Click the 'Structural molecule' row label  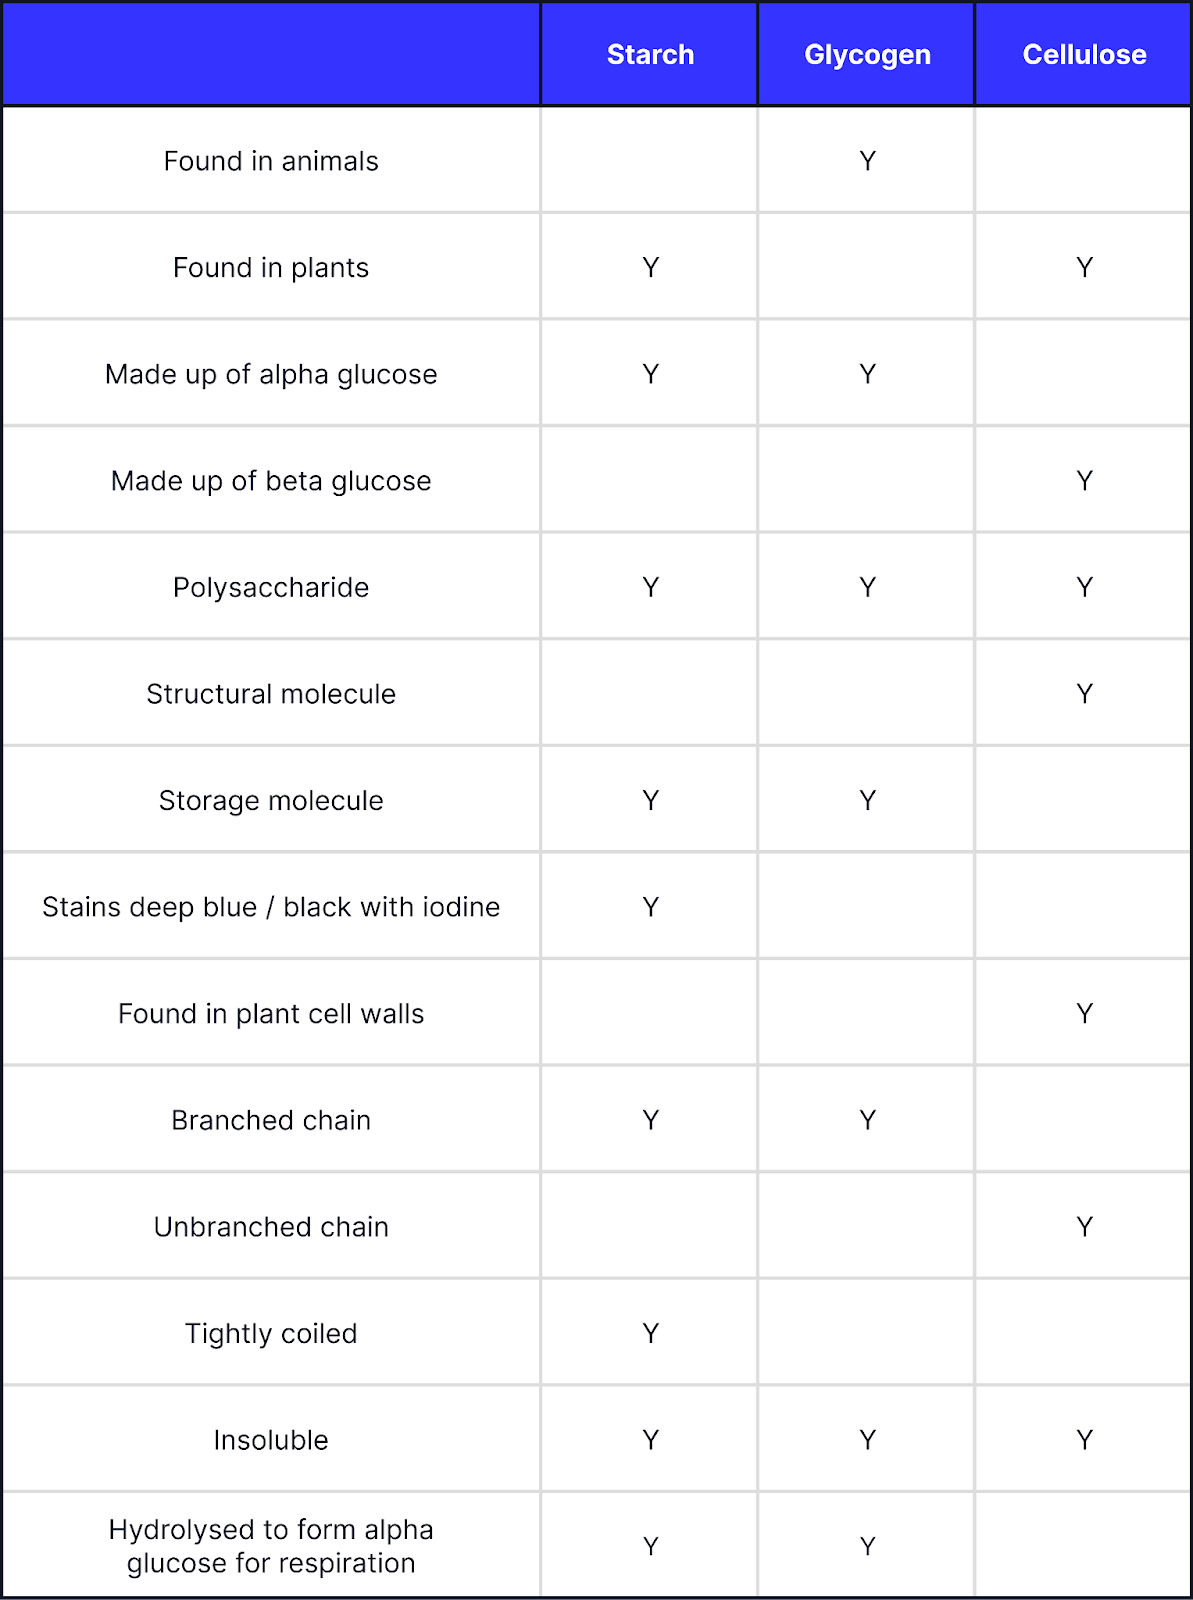[x=271, y=694]
